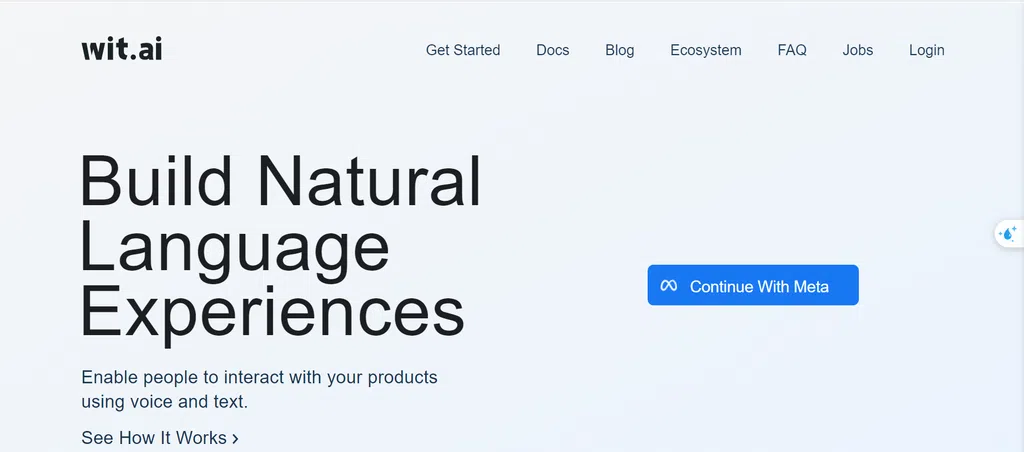Viewport: 1024px width, 452px height.
Task: Visit the Jobs nav link
Action: pos(857,50)
